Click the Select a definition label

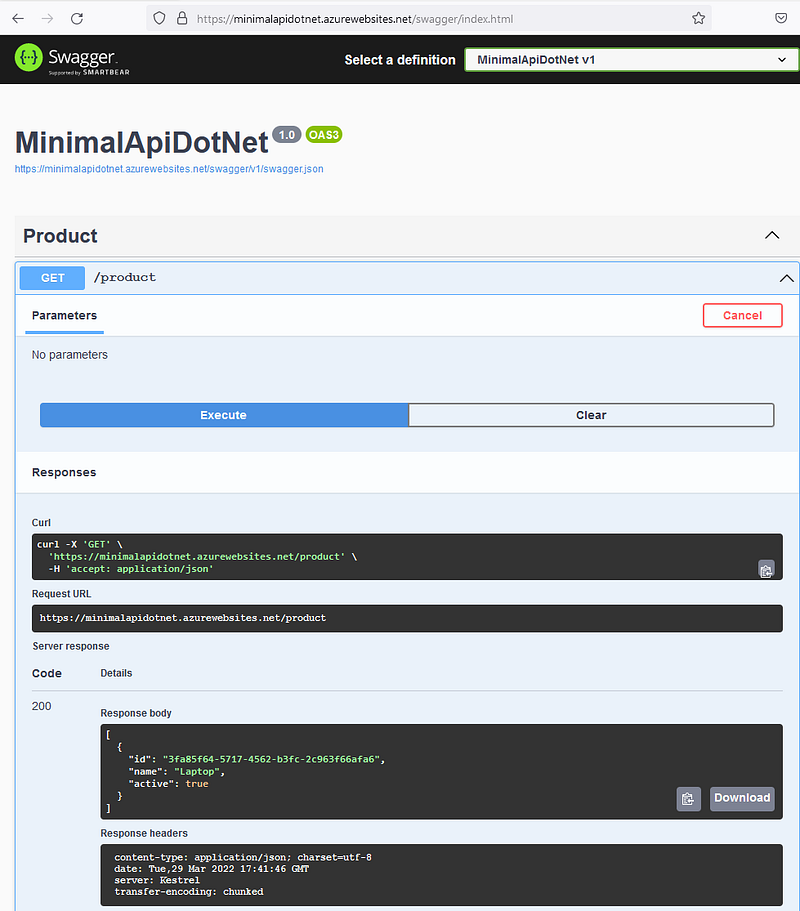[x=400, y=60]
